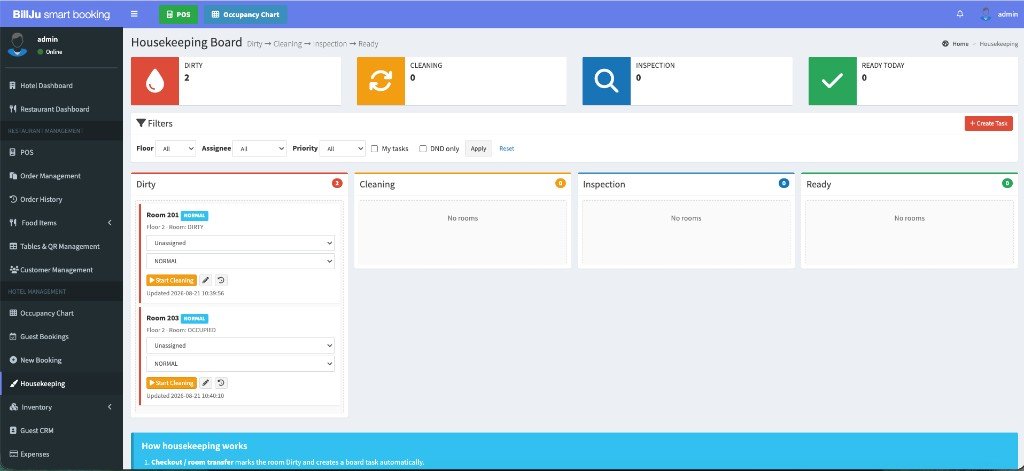Open Expenses in sidebar
Screen dimensions: 1024x471
(x=61, y=454)
